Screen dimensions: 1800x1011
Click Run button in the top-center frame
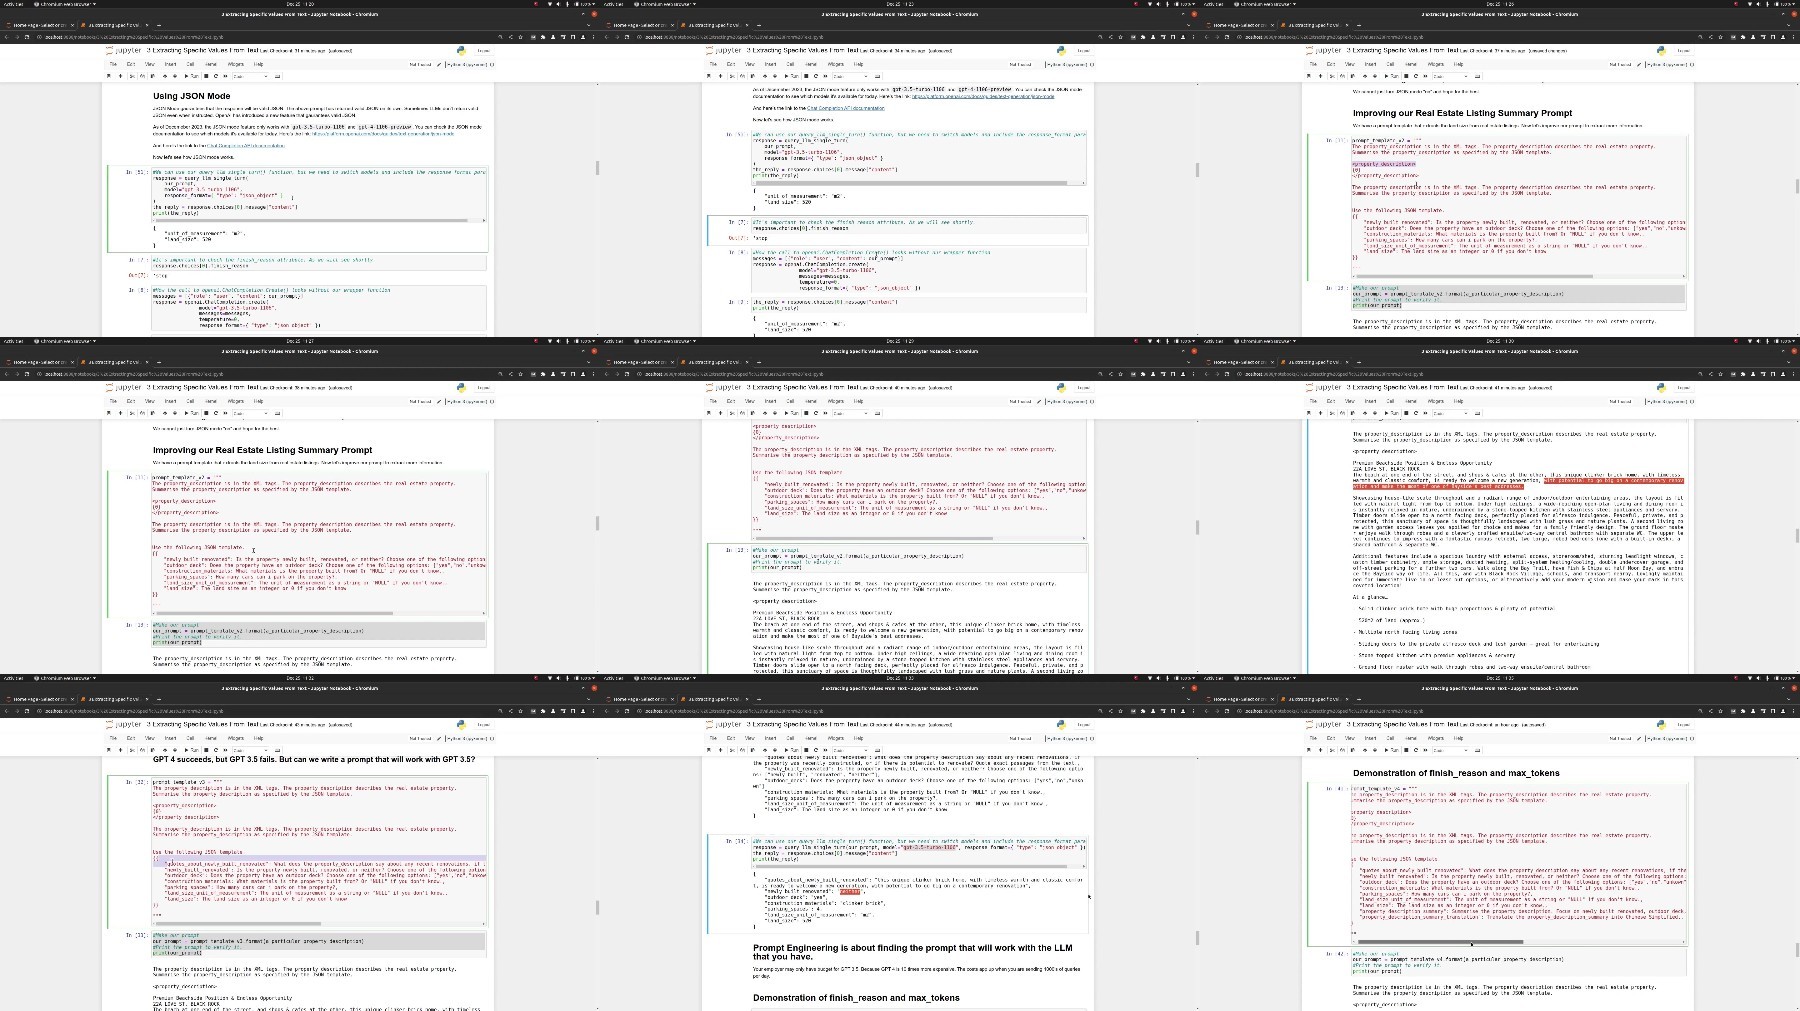coord(791,76)
